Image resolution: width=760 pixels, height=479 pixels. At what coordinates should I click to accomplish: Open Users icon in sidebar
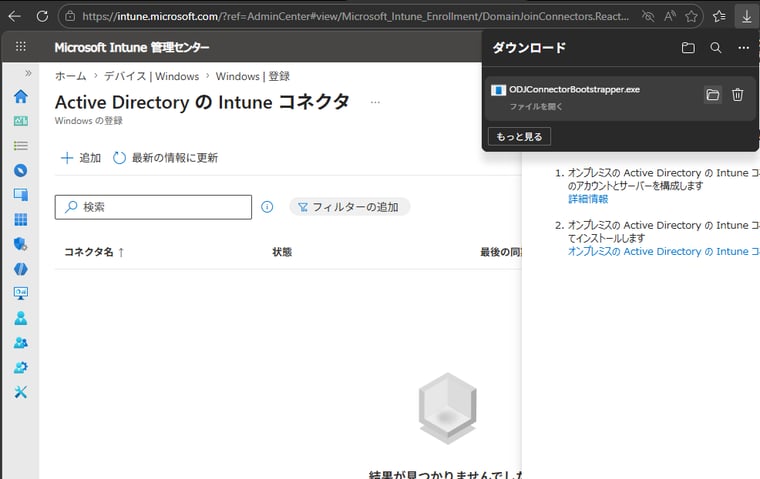tap(21, 318)
